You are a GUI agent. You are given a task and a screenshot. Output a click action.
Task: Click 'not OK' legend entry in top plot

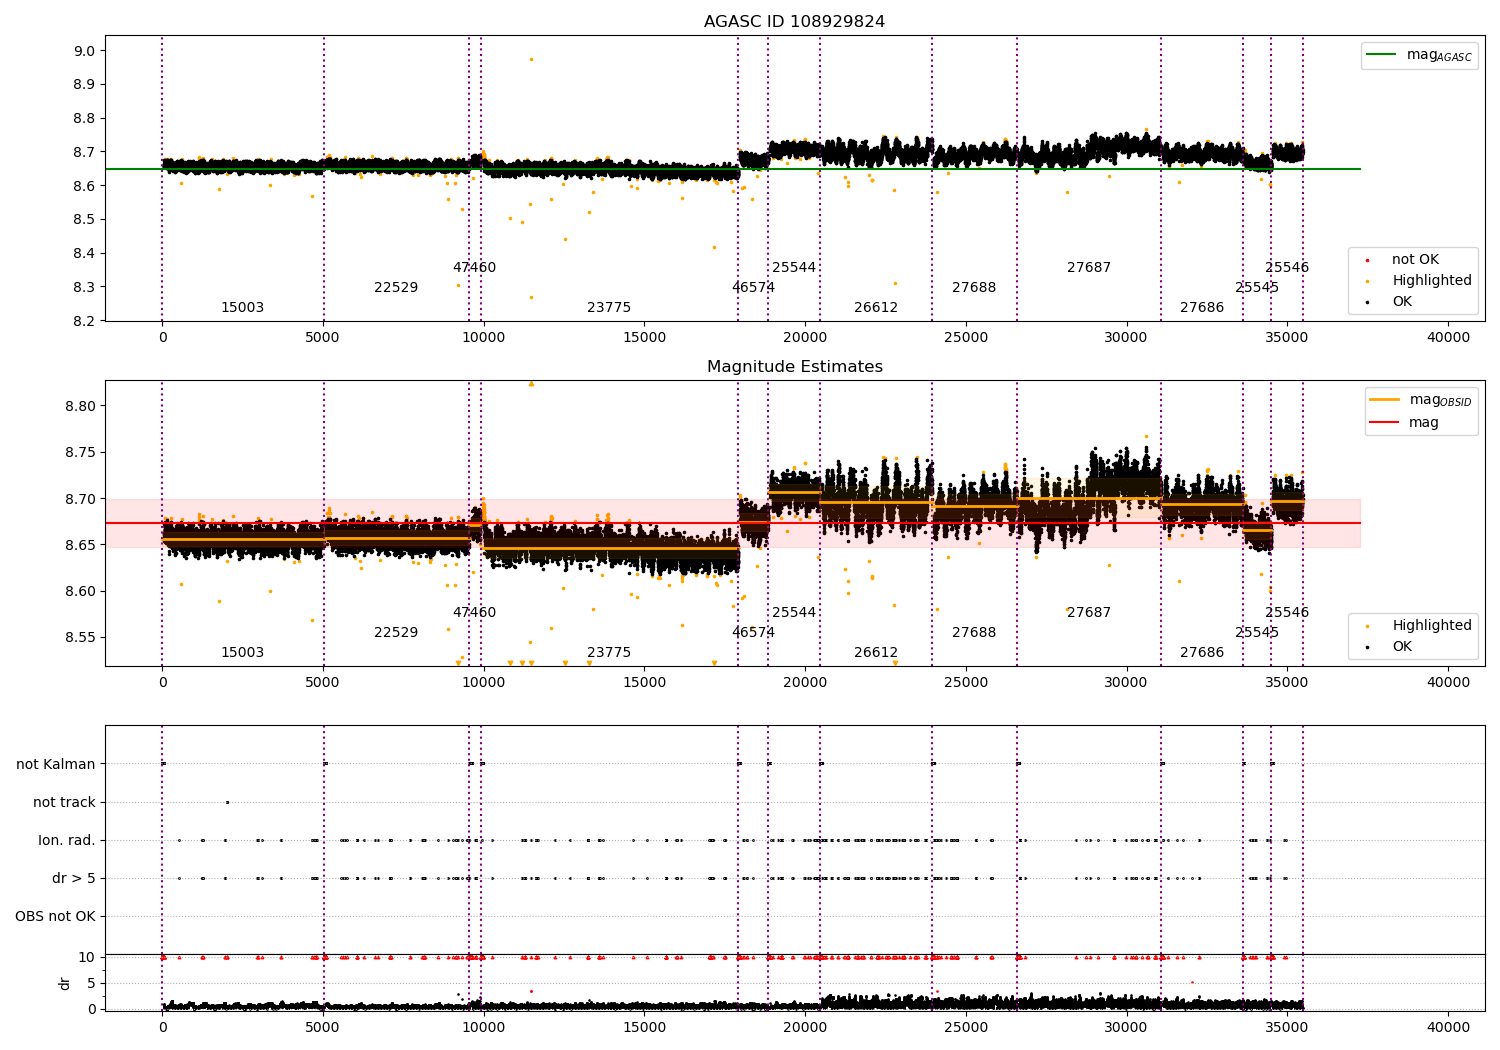tap(1403, 260)
